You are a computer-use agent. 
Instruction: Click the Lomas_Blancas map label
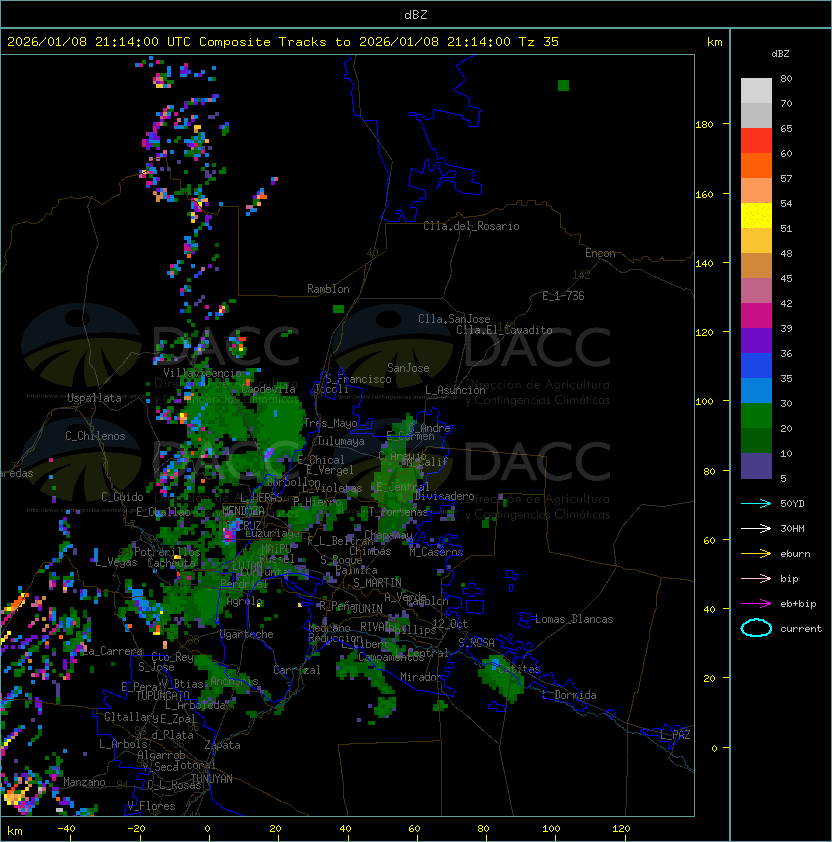(574, 619)
